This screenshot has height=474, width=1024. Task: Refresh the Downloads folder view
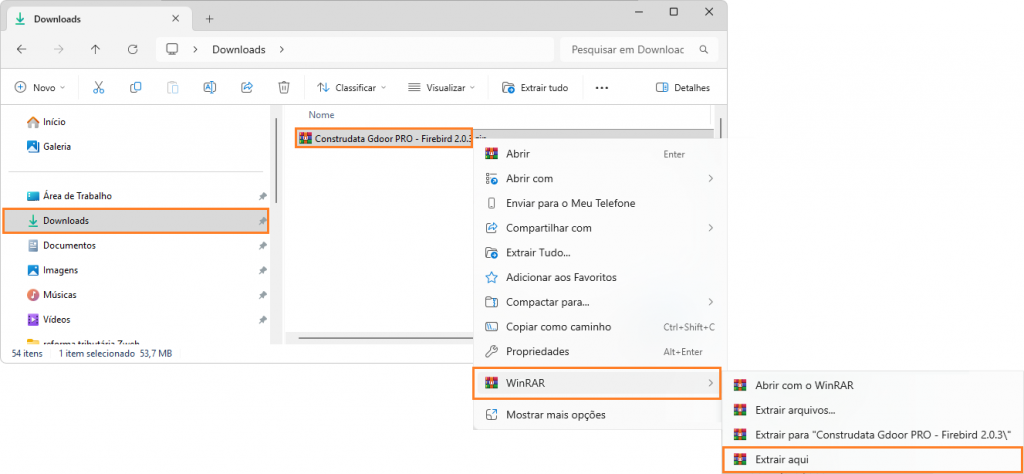133,50
